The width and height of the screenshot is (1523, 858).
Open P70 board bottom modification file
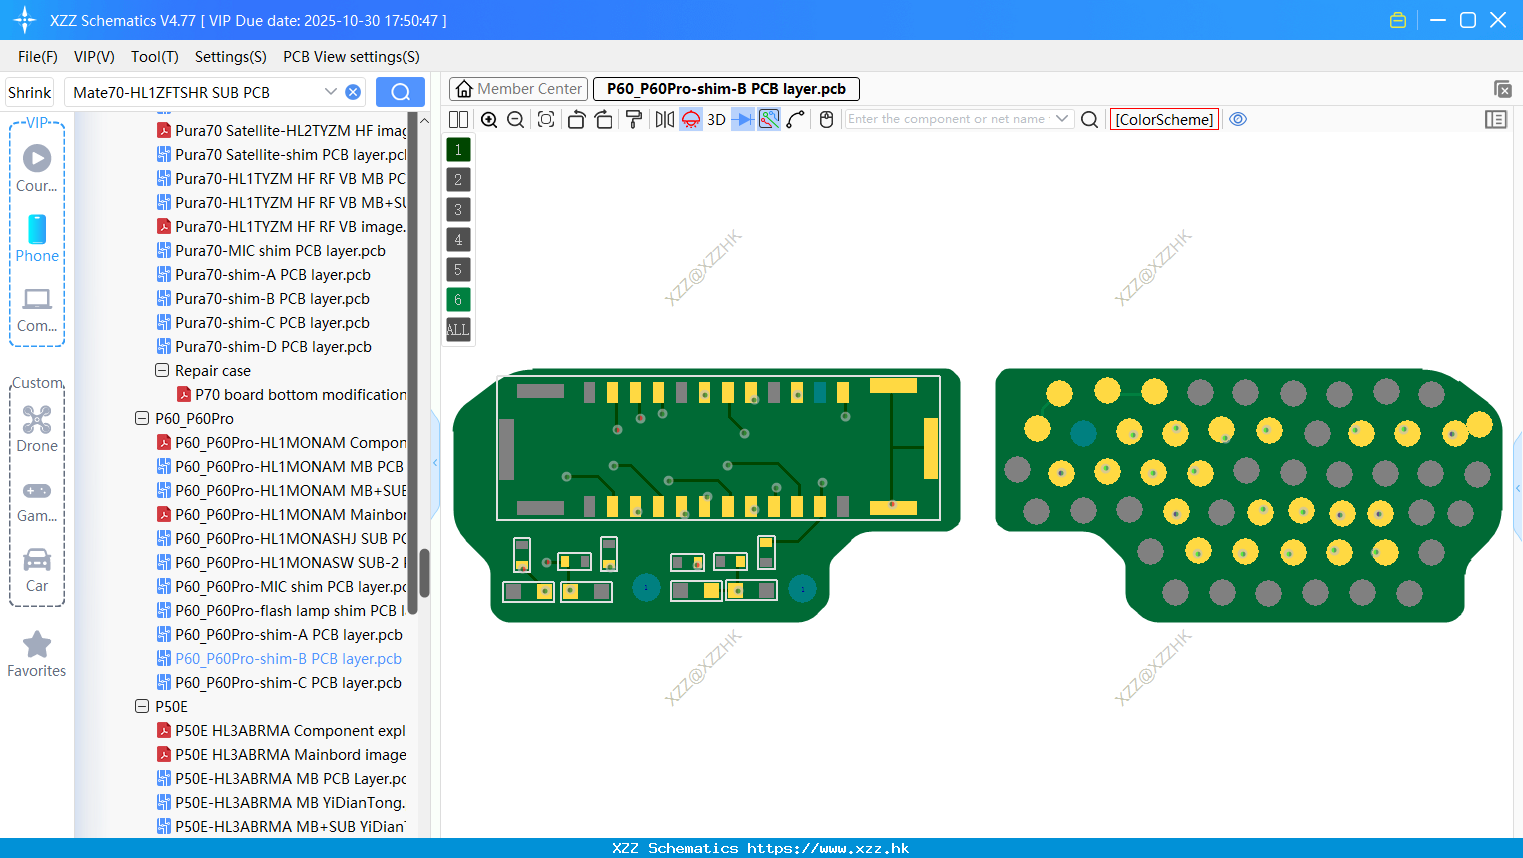click(292, 394)
